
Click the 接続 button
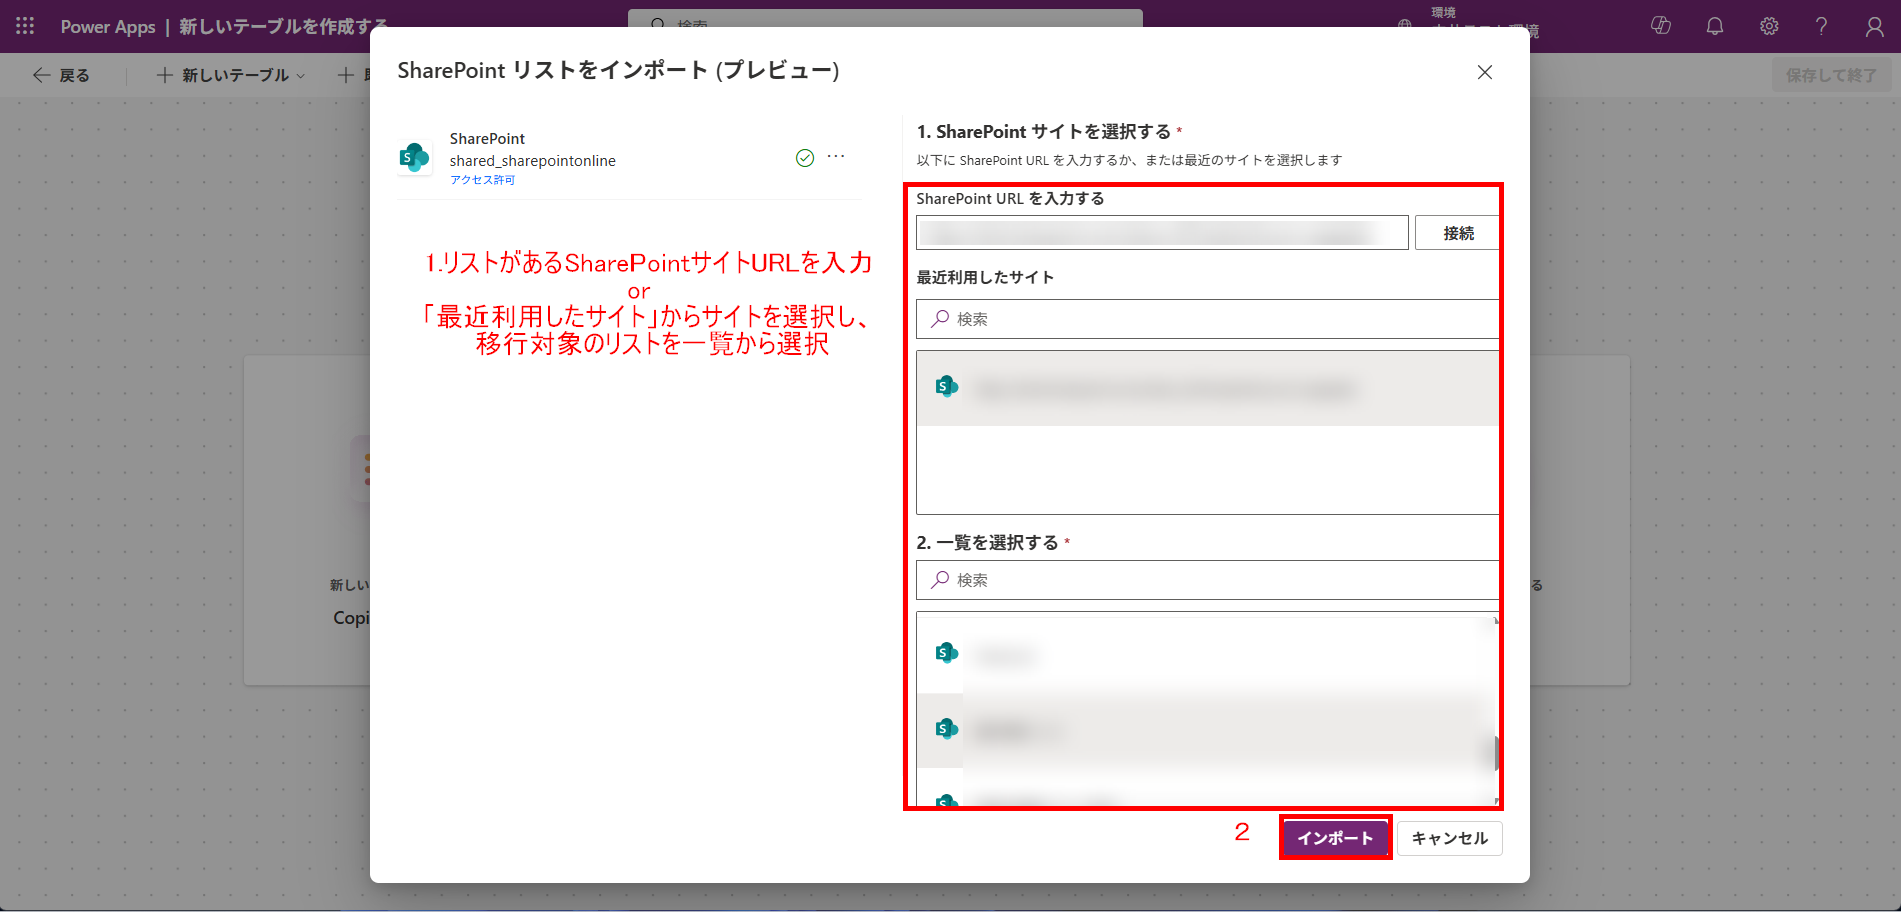(x=1458, y=233)
